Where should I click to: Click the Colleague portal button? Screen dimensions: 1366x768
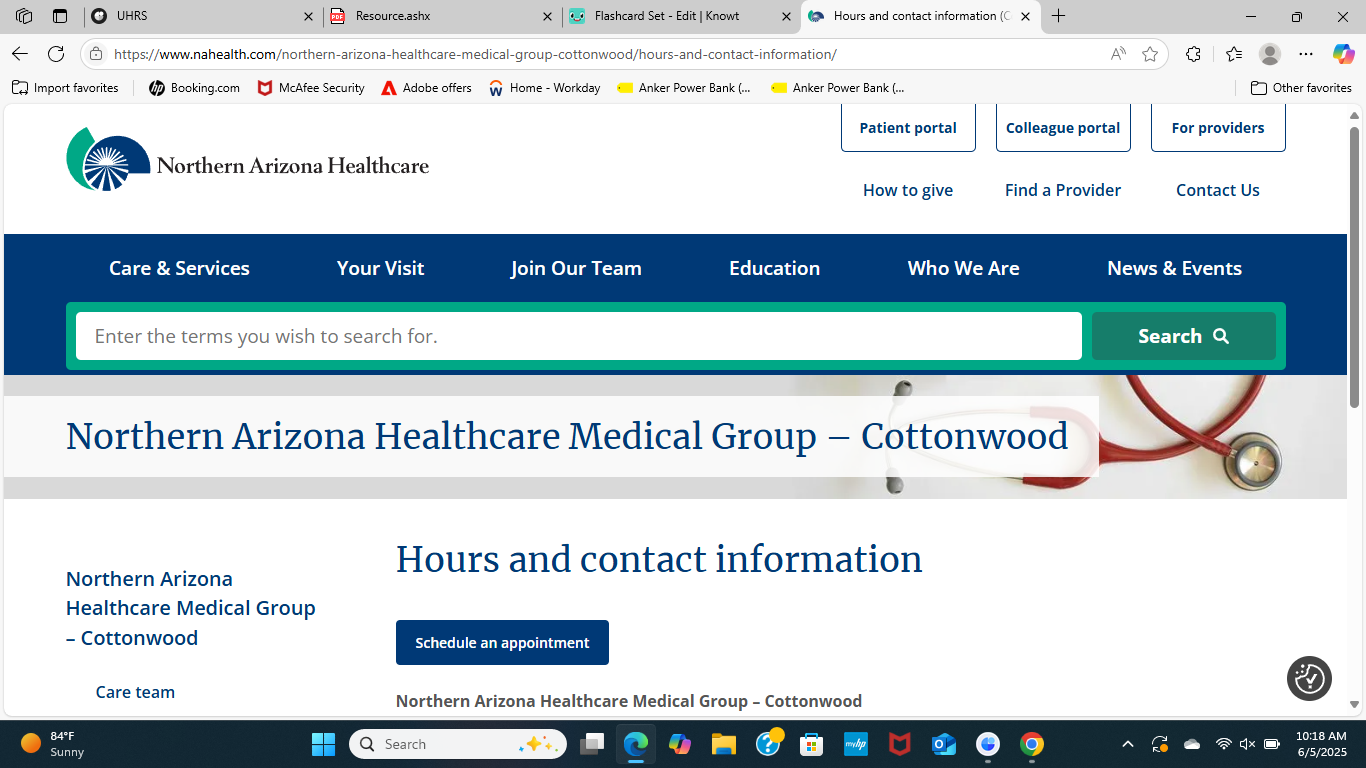click(x=1063, y=128)
